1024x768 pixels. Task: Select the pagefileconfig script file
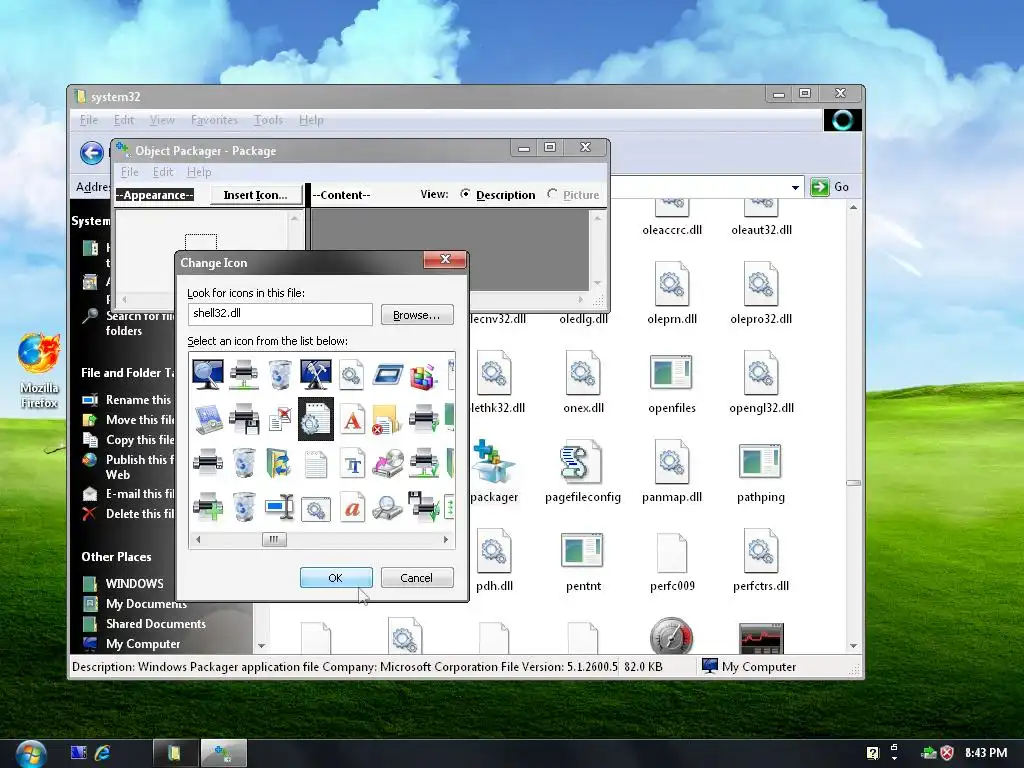pyautogui.click(x=583, y=472)
